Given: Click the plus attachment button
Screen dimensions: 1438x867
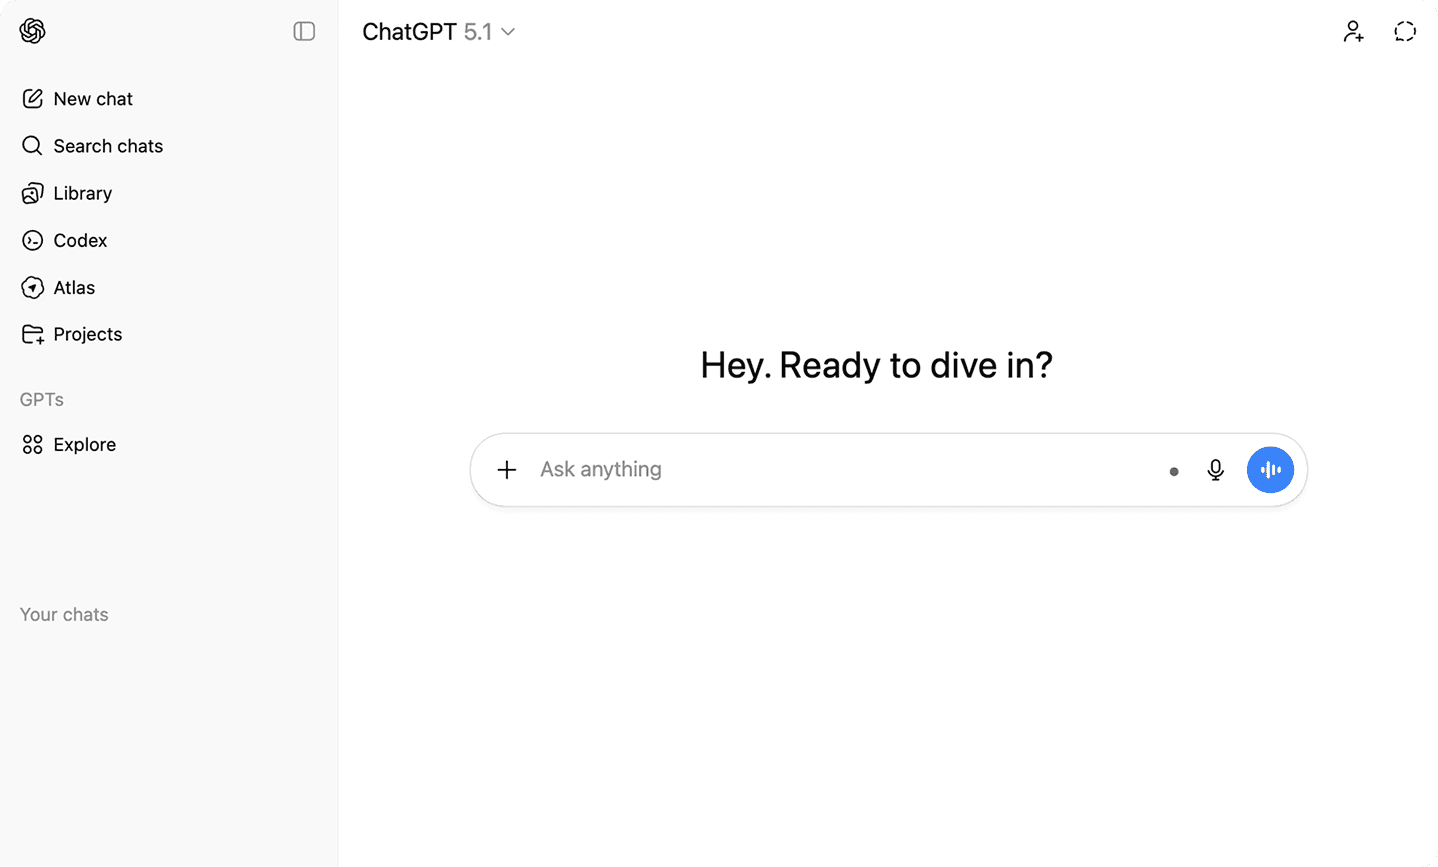Looking at the screenshot, I should coord(507,469).
